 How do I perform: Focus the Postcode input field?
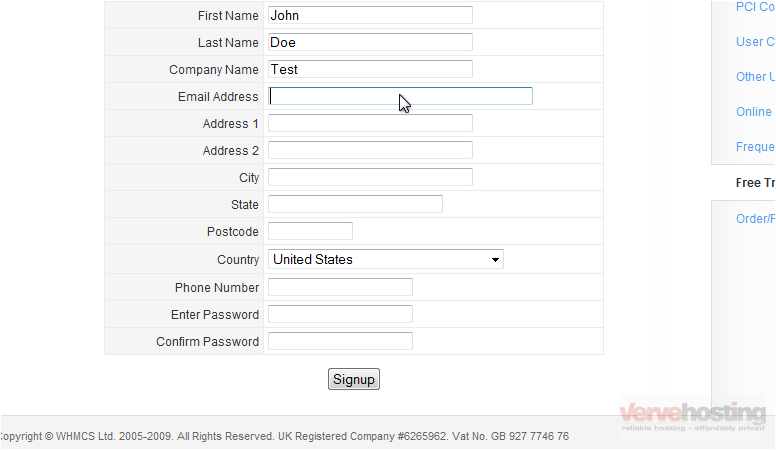[310, 231]
